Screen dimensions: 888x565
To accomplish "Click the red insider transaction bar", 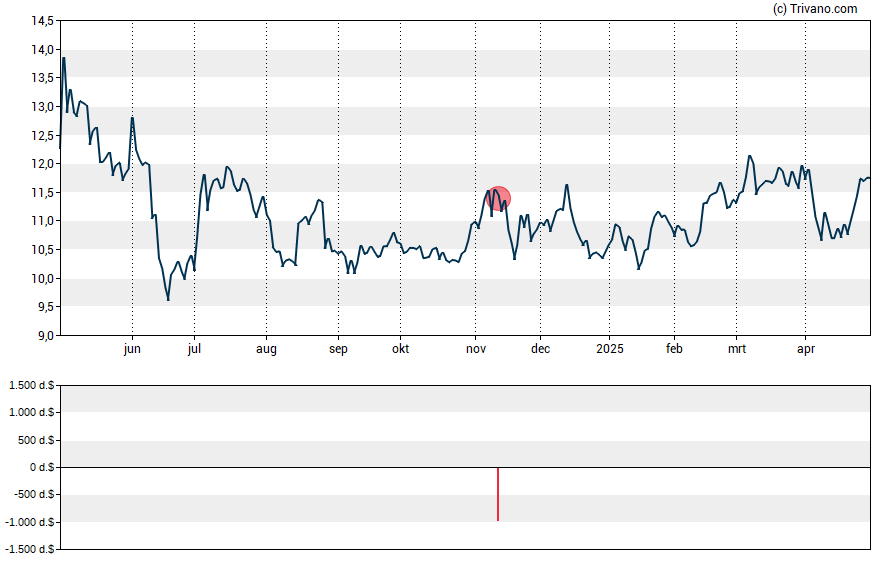I will point(498,494).
